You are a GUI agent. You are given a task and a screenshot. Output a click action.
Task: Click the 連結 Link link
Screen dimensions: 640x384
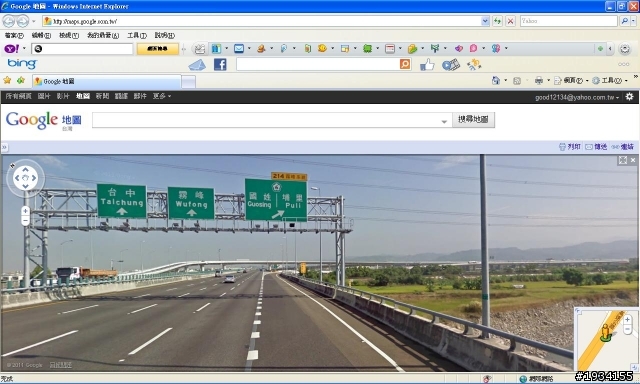pyautogui.click(x=622, y=146)
